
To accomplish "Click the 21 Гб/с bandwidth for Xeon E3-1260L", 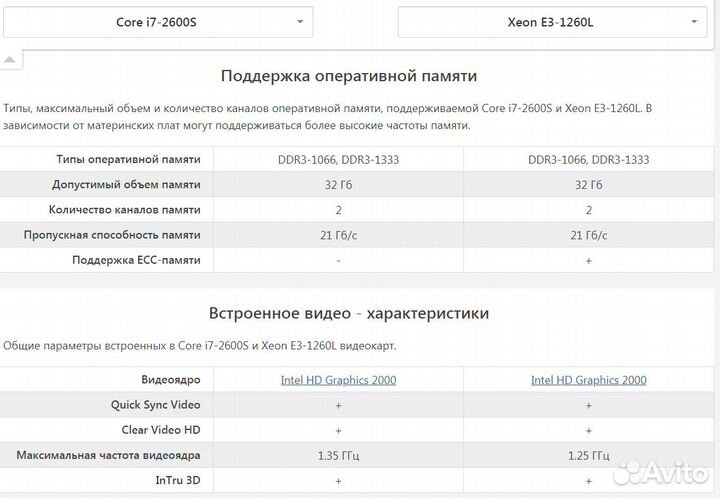I will 589,235.
